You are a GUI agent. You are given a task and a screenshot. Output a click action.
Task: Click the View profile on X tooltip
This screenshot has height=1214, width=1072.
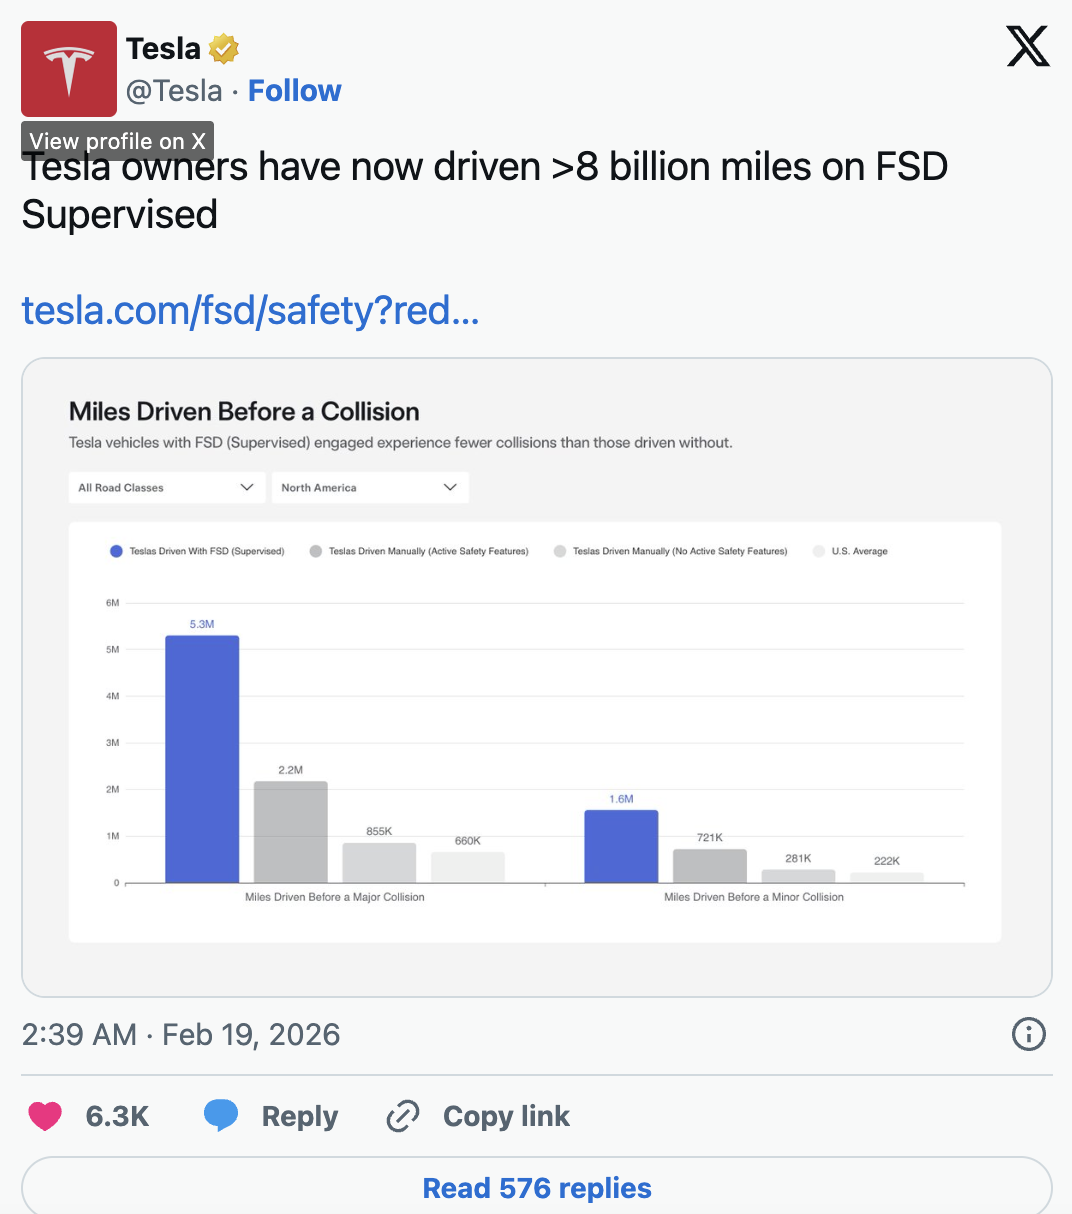(x=117, y=141)
